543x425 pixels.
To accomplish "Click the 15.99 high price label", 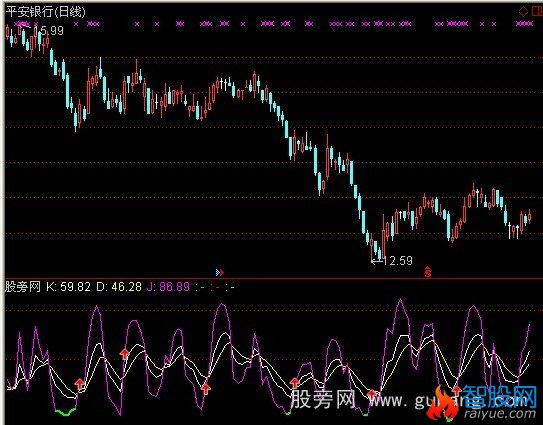I will [x=51, y=31].
